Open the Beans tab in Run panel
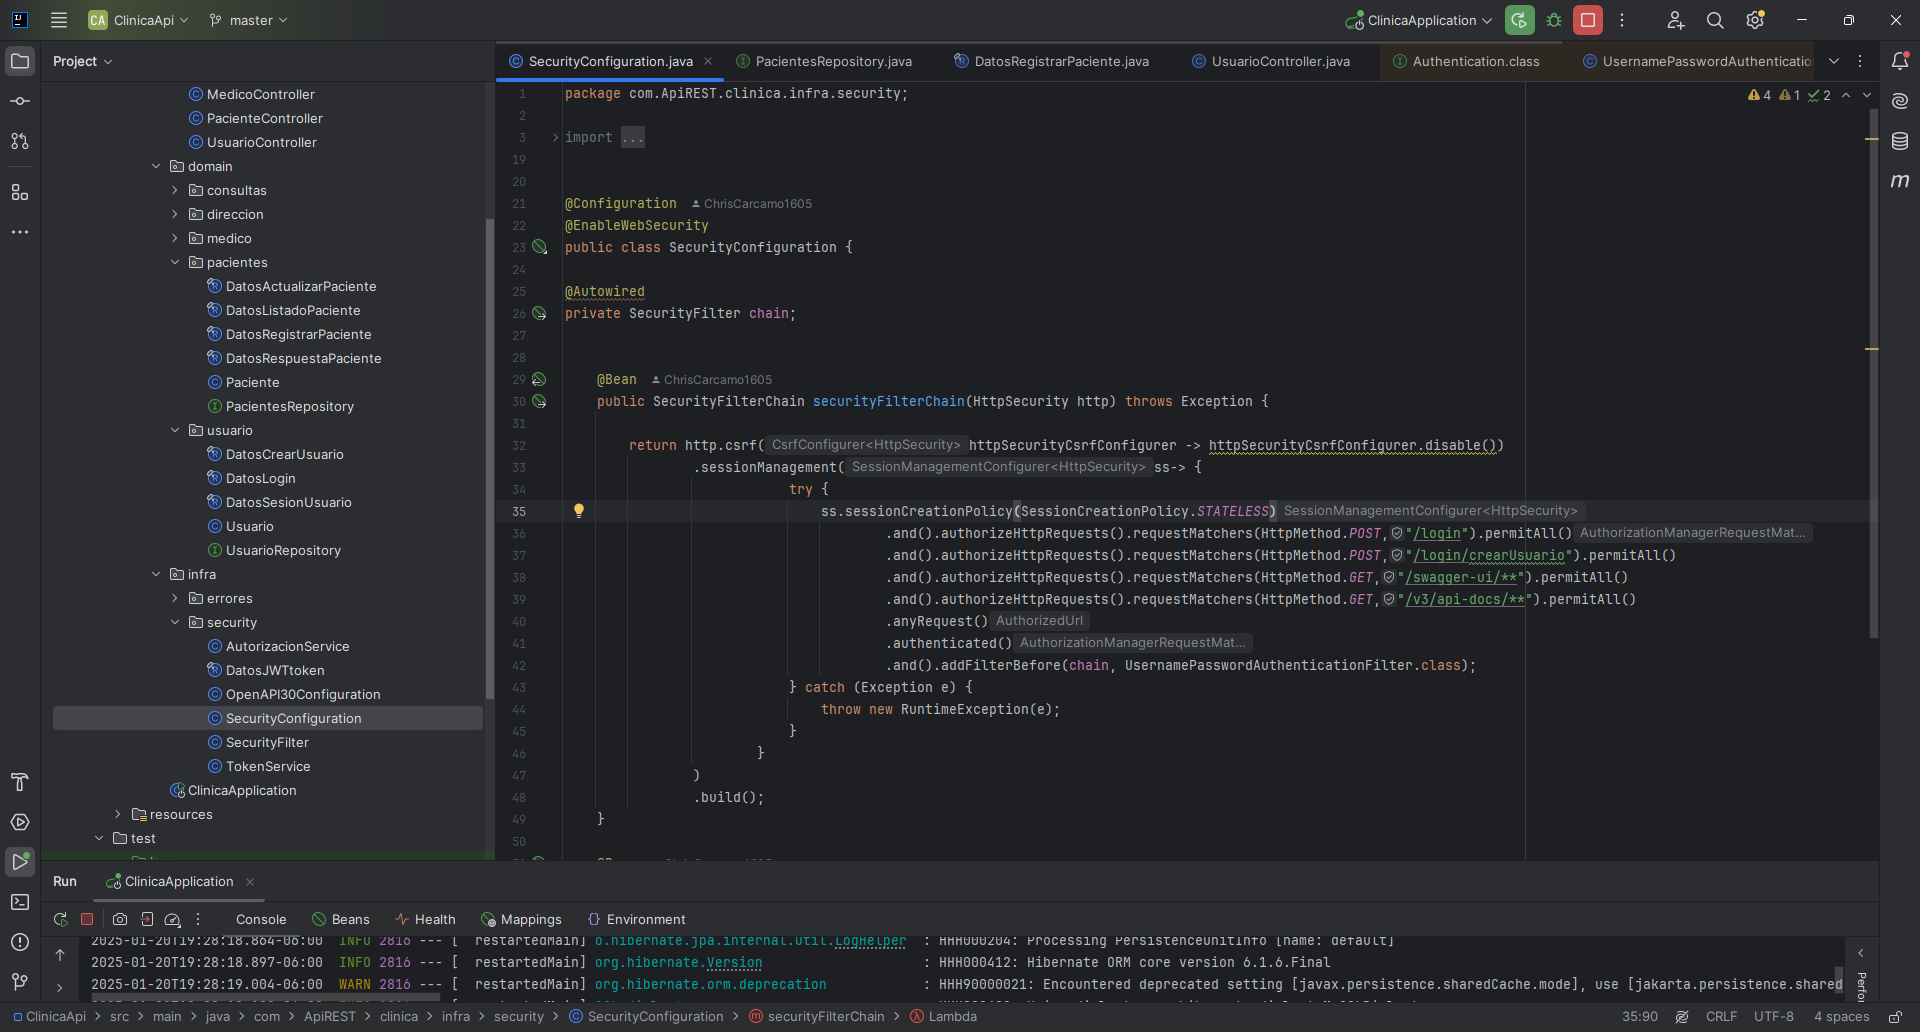 click(341, 919)
